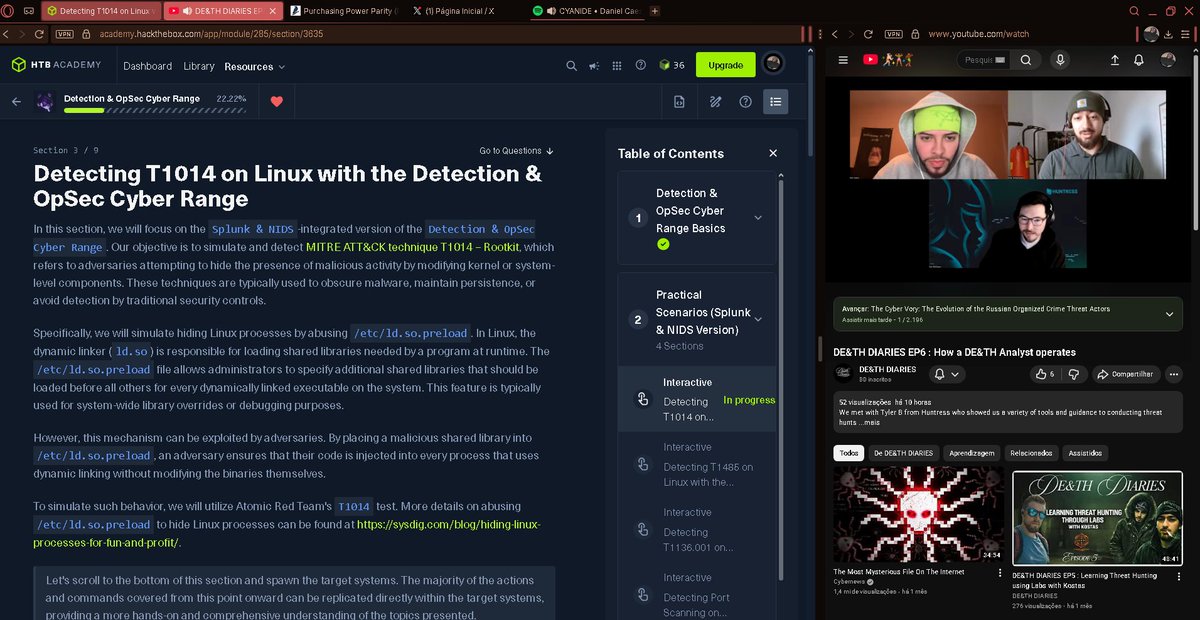
Task: Like the DE&TH DIARIES EP6 video
Action: coord(1045,374)
